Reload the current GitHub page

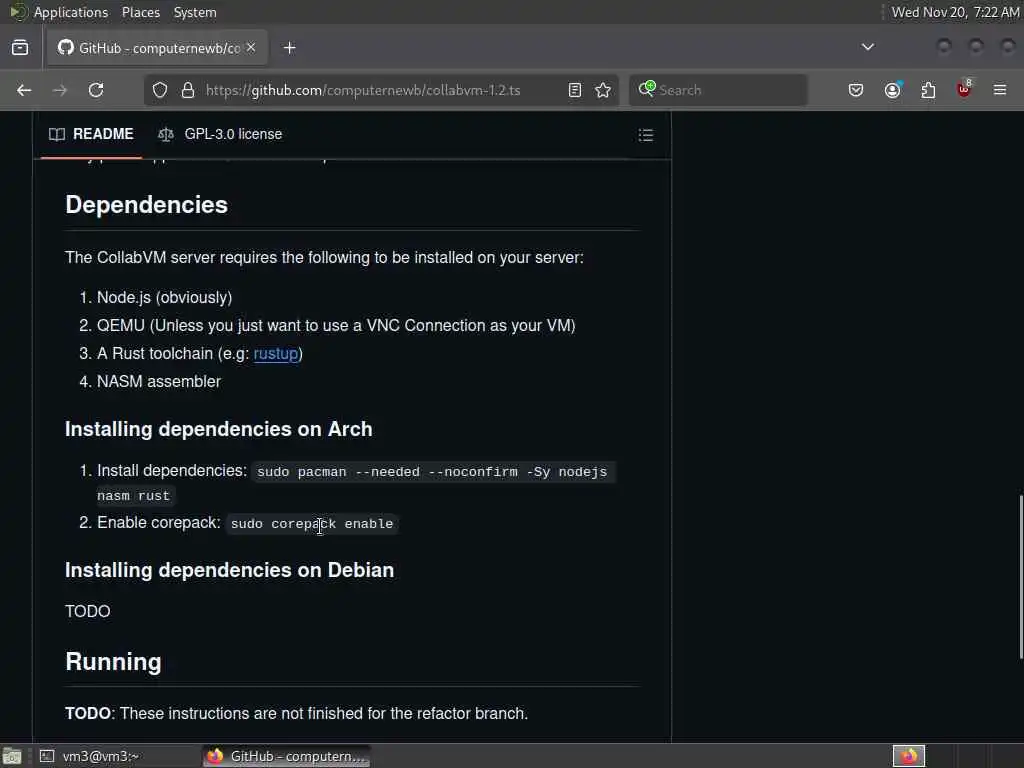click(96, 90)
